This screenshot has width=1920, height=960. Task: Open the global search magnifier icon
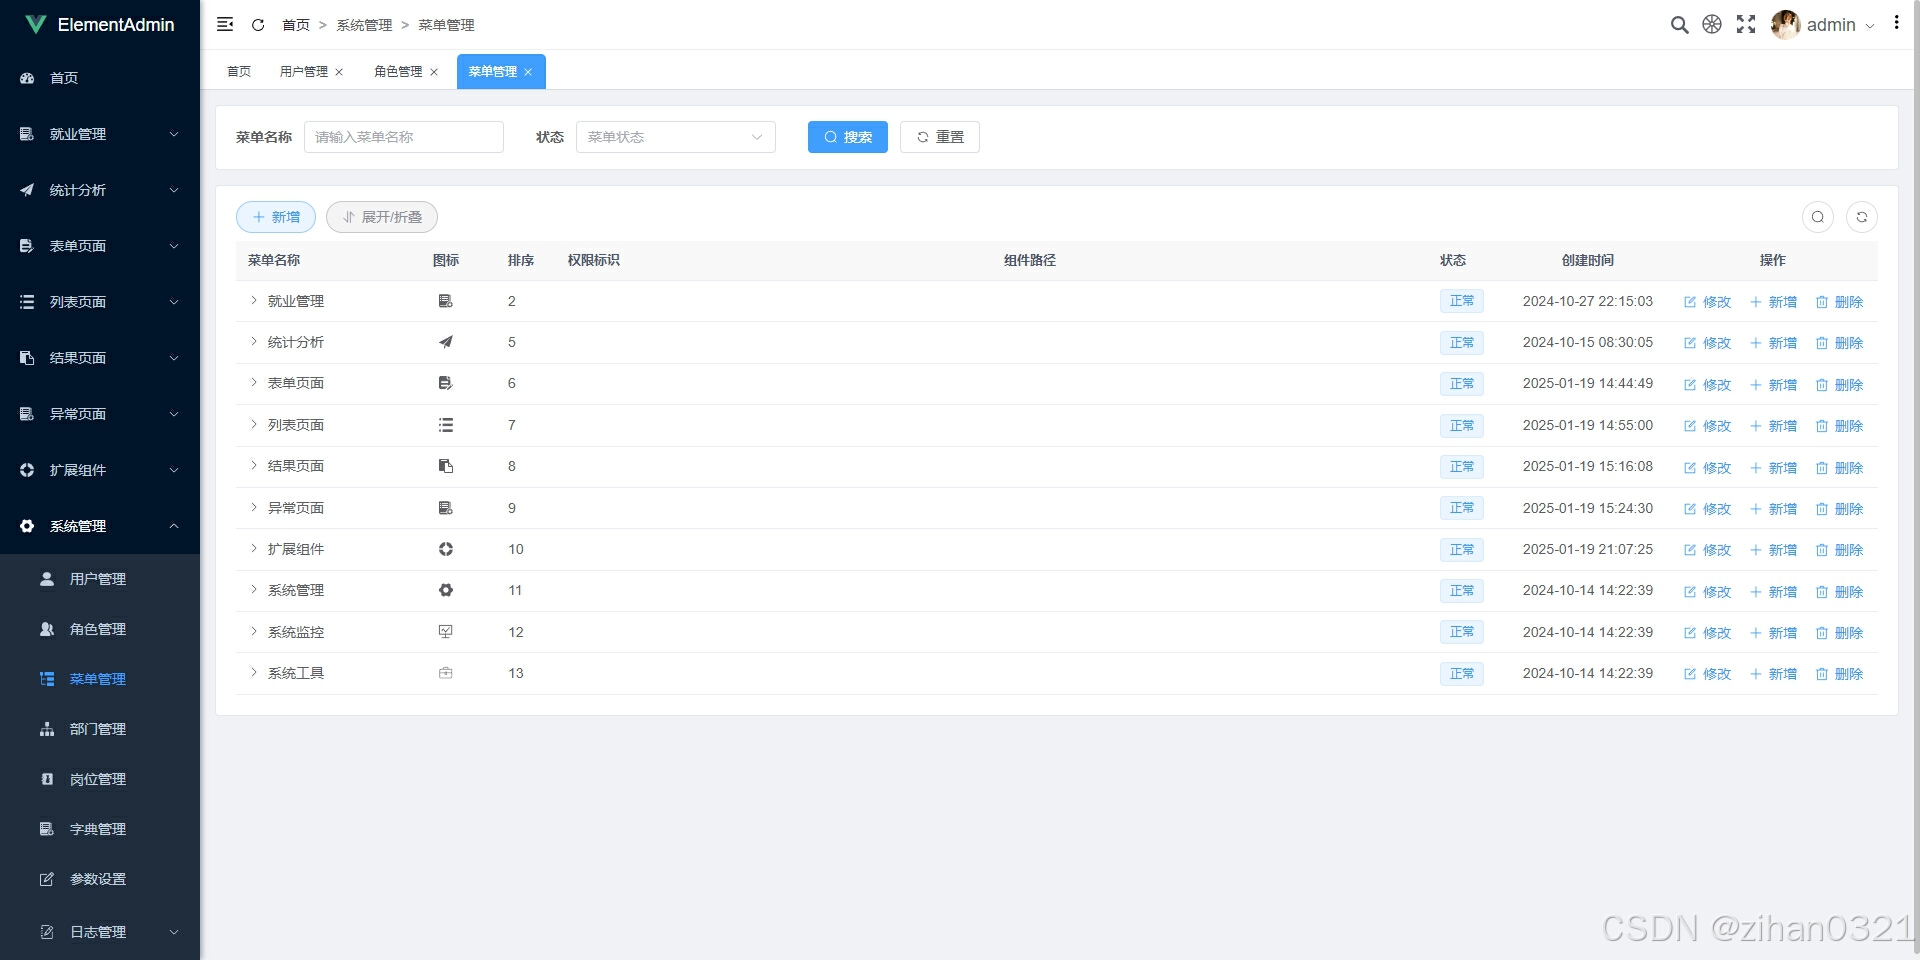[1679, 24]
